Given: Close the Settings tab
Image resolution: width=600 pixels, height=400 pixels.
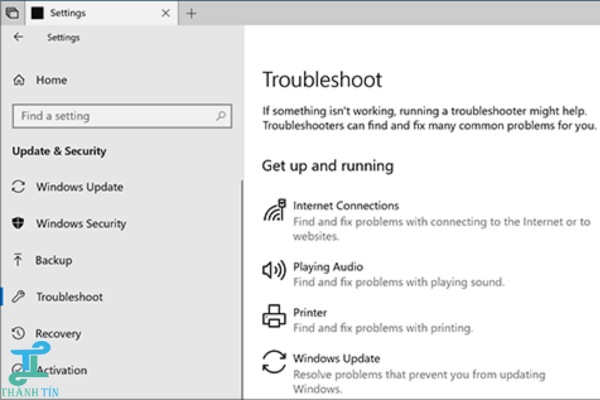Looking at the screenshot, I should coord(165,13).
